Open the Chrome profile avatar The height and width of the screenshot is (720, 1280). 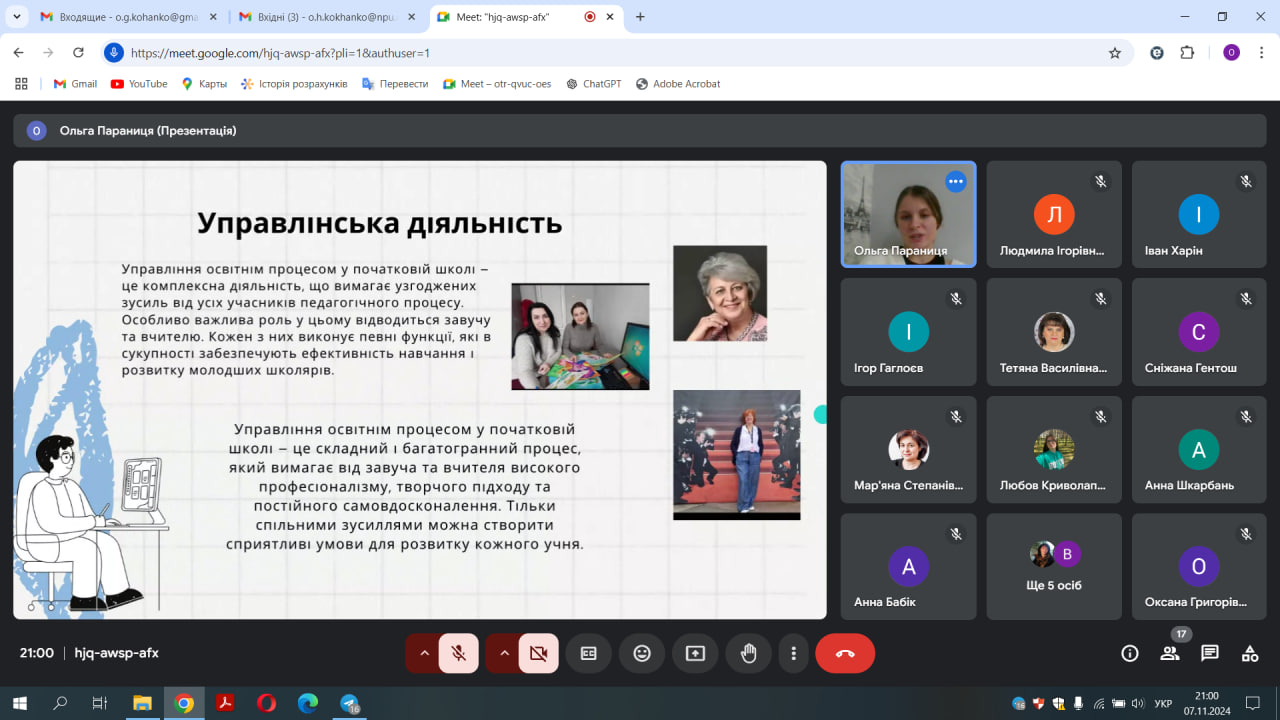point(1231,53)
